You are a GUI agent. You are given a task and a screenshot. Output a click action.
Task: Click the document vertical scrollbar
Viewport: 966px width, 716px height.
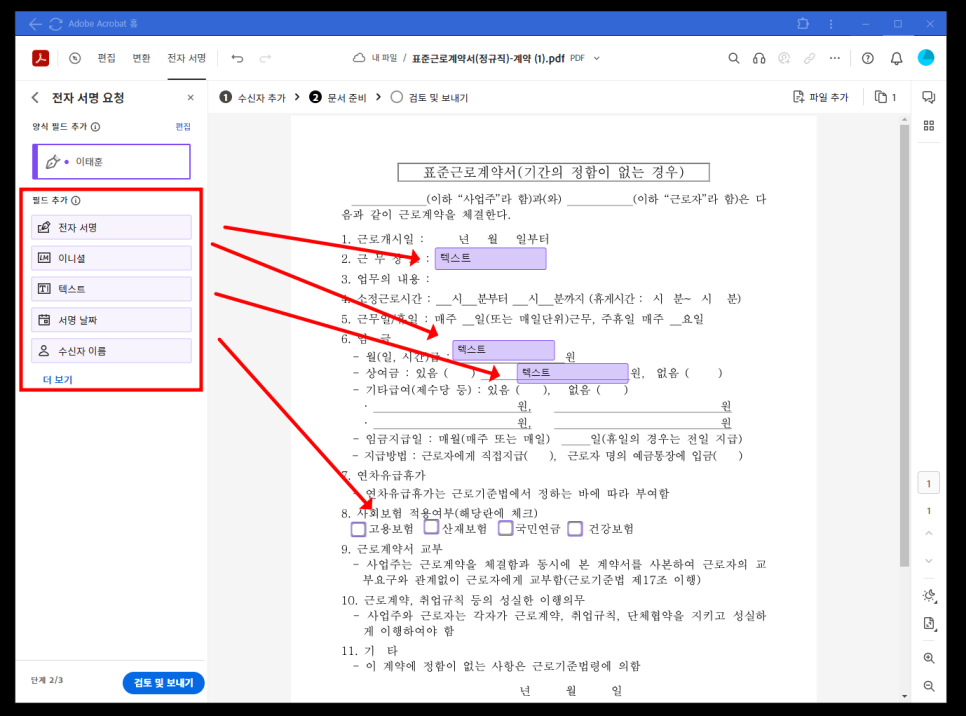tap(904, 345)
